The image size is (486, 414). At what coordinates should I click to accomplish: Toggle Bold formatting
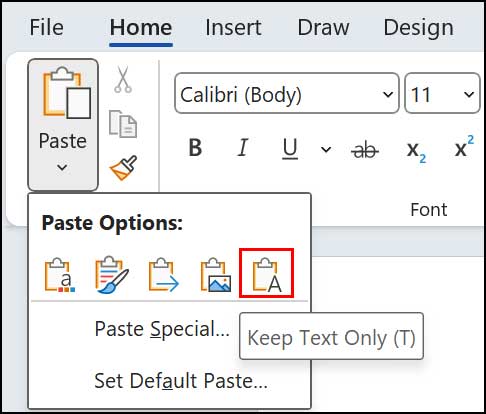pos(195,147)
